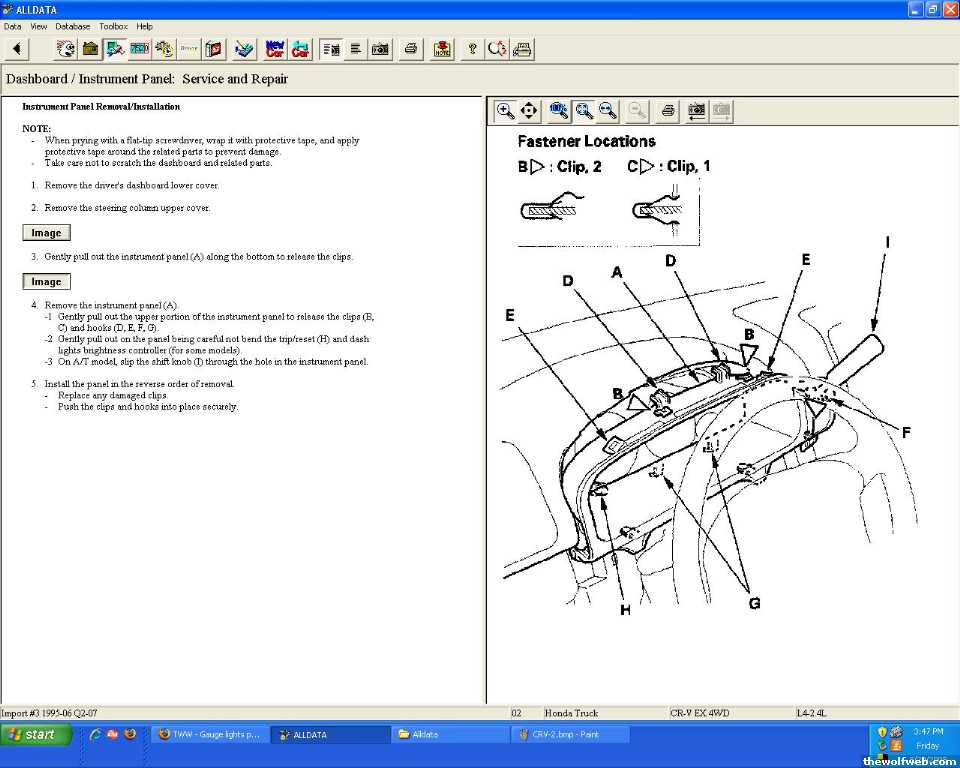Click the fit-to-window magnifier icon
The image size is (960, 768).
click(x=583, y=110)
